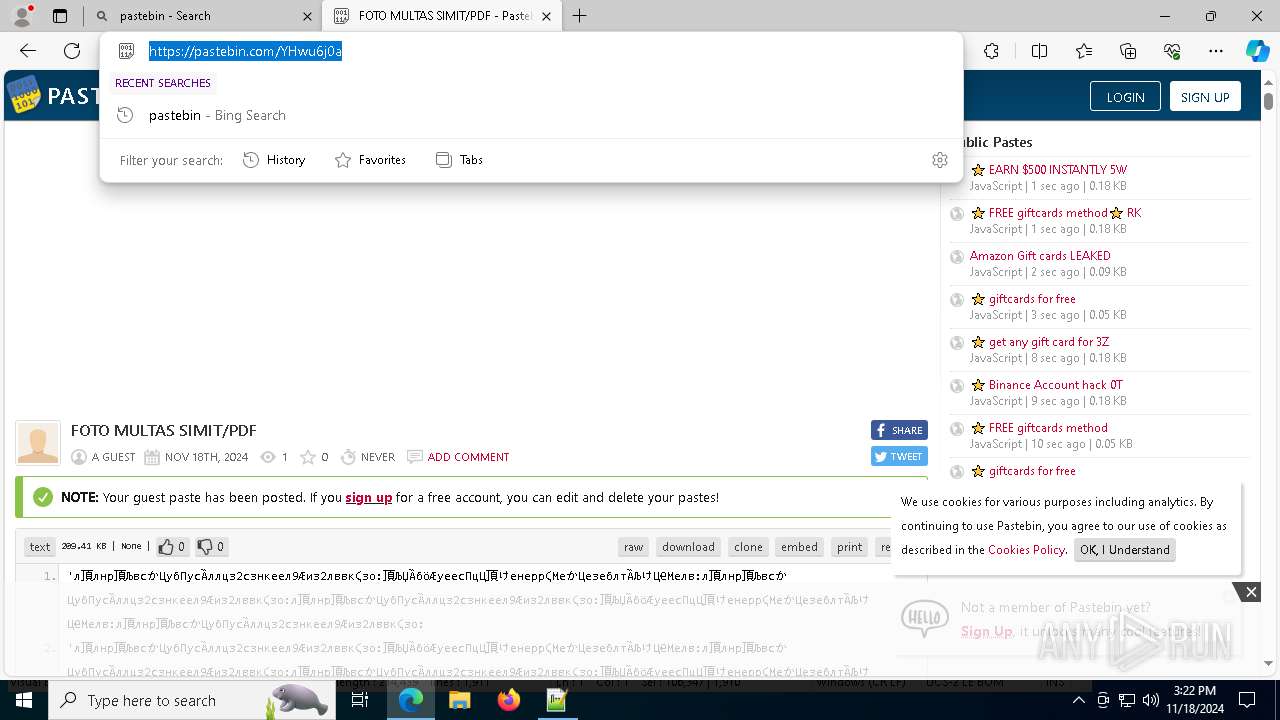This screenshot has width=1280, height=720.
Task: Open Favorites star icon in toolbar
Action: [x=1084, y=51]
